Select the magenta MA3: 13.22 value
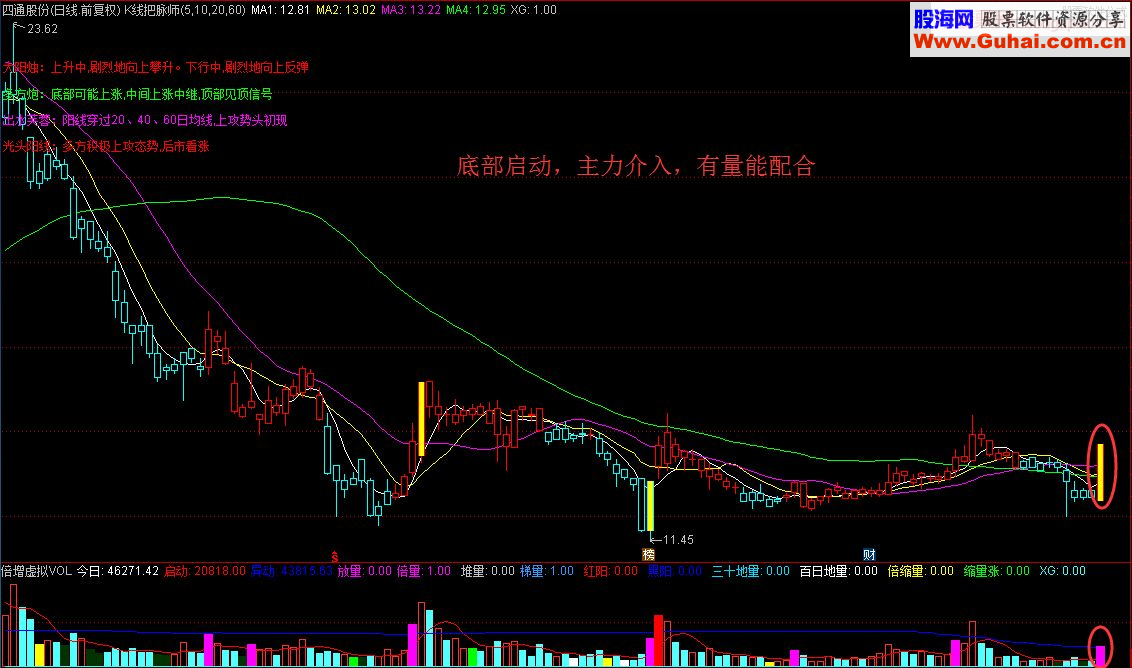Screen dimensions: 1132x668 411,10
